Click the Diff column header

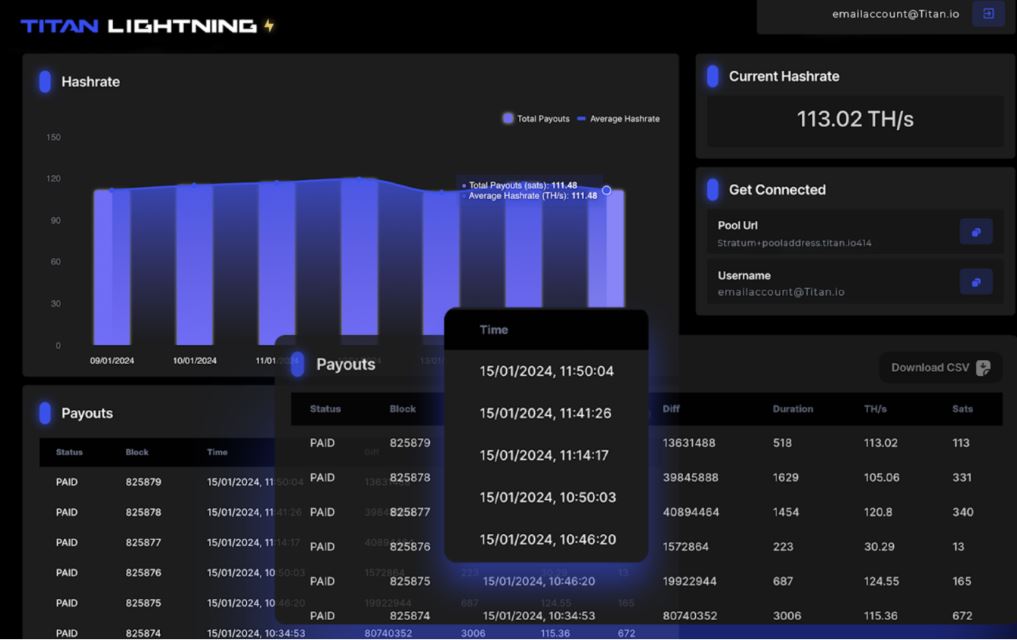[x=671, y=409]
